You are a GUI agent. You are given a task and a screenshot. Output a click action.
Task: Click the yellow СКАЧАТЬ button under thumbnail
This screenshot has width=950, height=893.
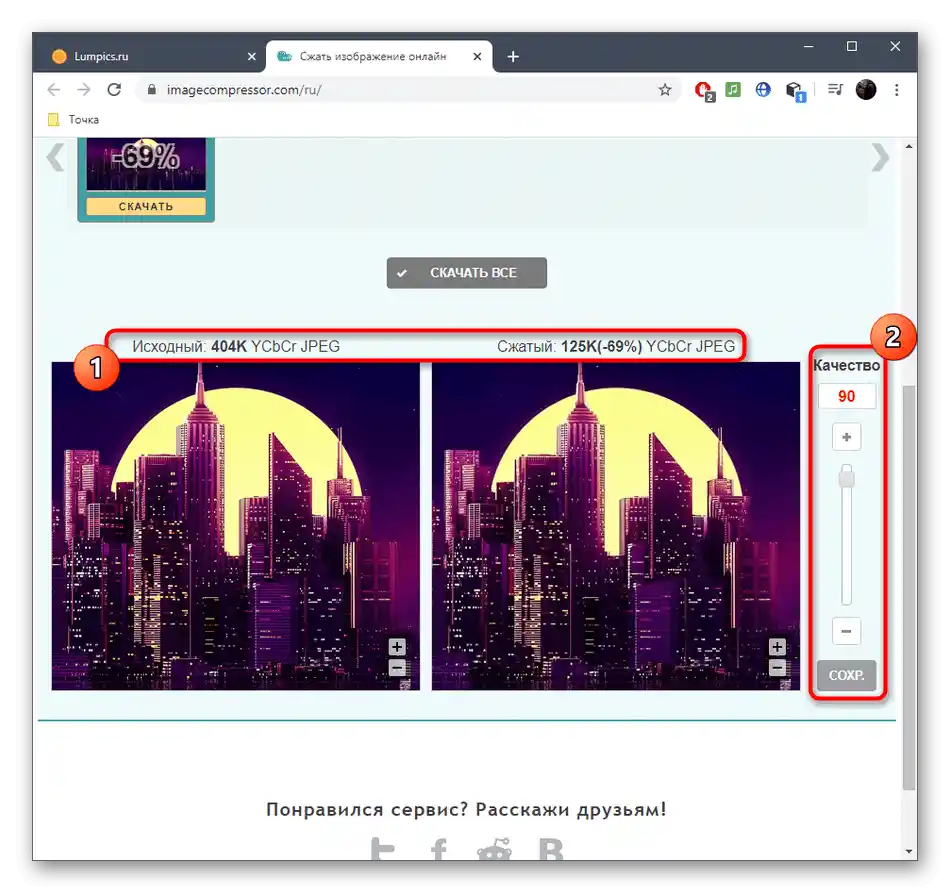tap(146, 207)
